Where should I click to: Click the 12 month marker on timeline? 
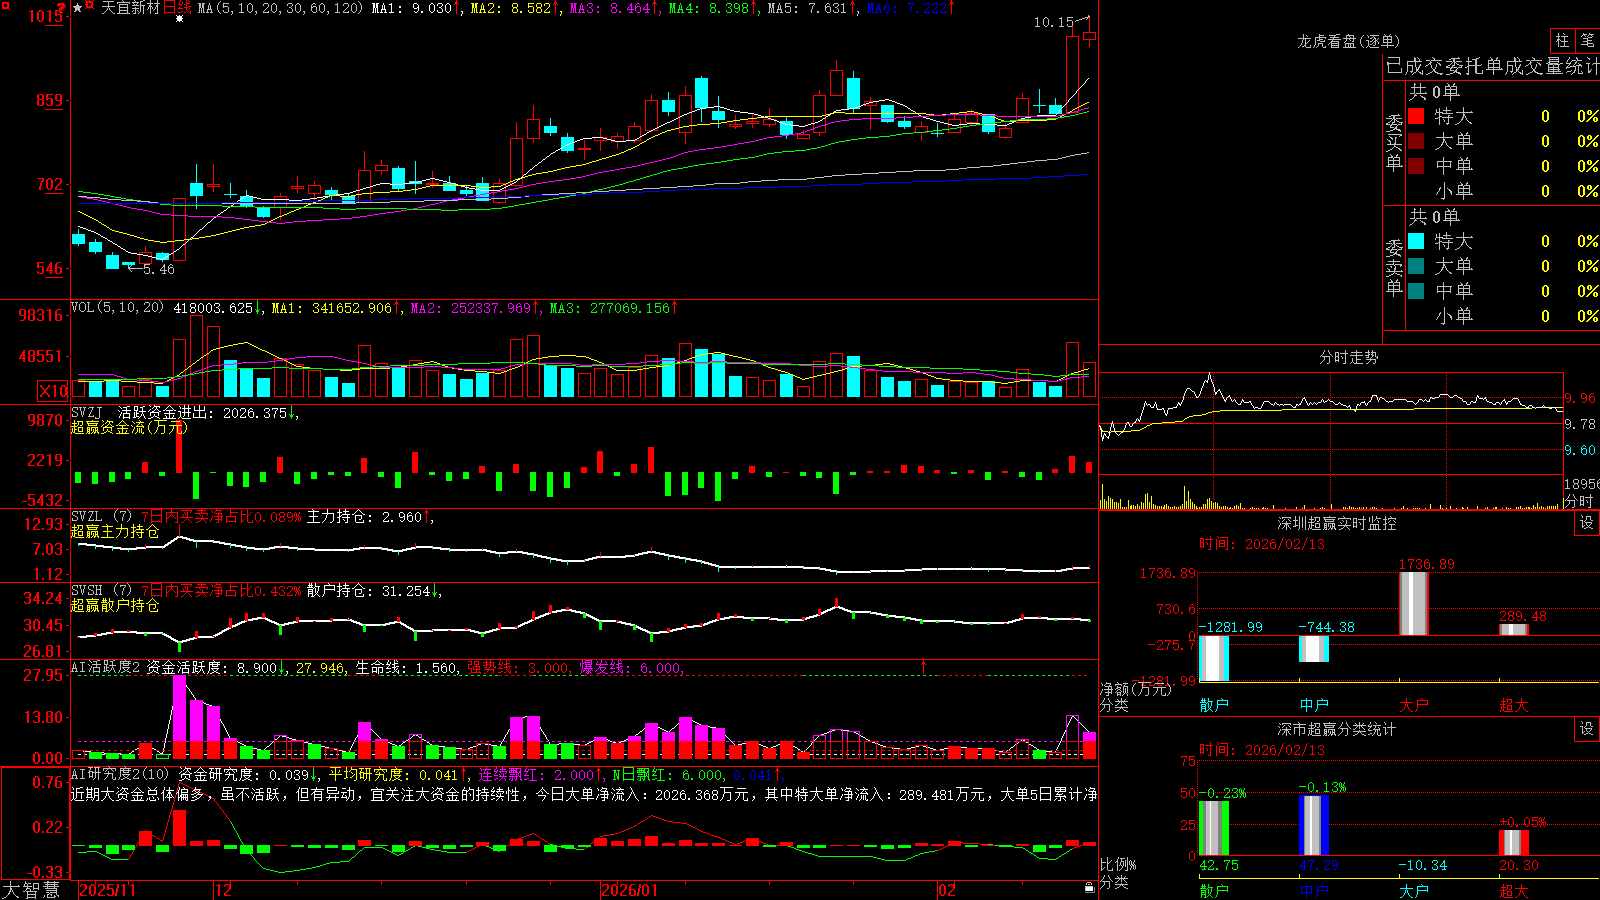pyautogui.click(x=223, y=890)
